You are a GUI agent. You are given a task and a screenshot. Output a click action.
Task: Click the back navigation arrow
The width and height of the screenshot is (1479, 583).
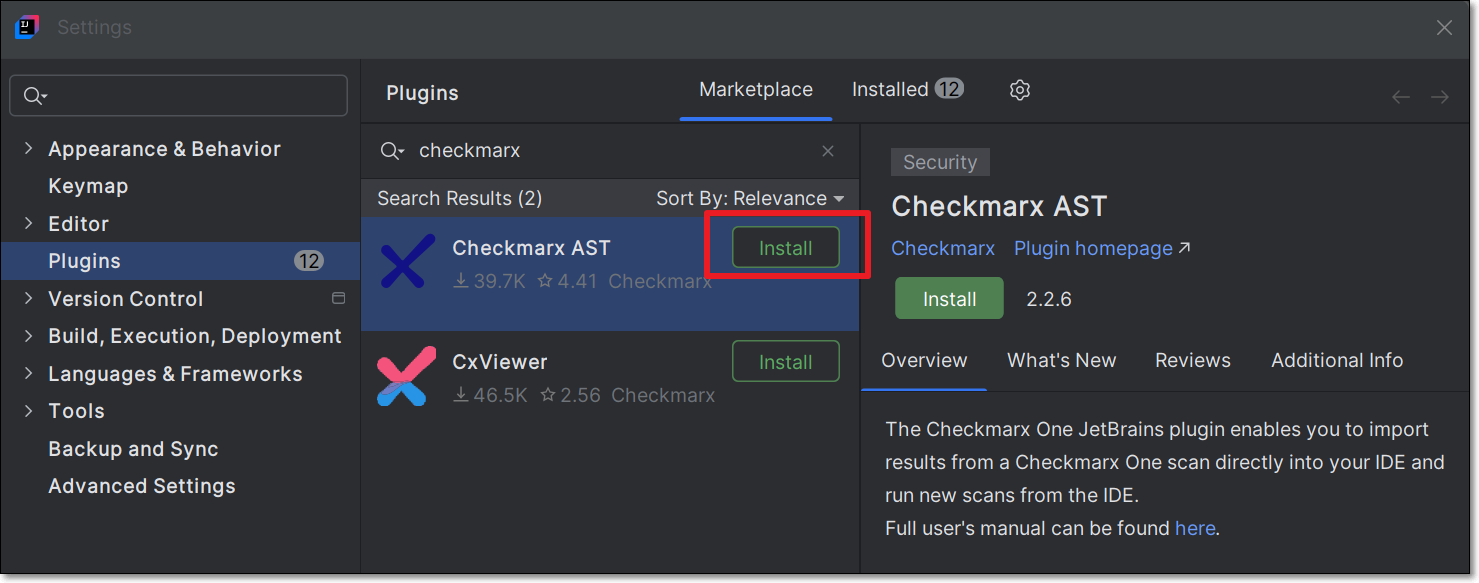pyautogui.click(x=1400, y=97)
